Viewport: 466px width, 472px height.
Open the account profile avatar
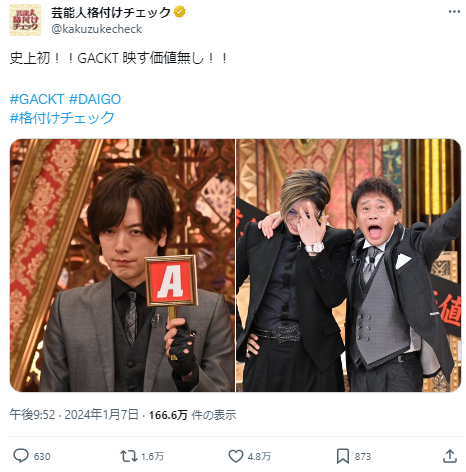(x=25, y=20)
